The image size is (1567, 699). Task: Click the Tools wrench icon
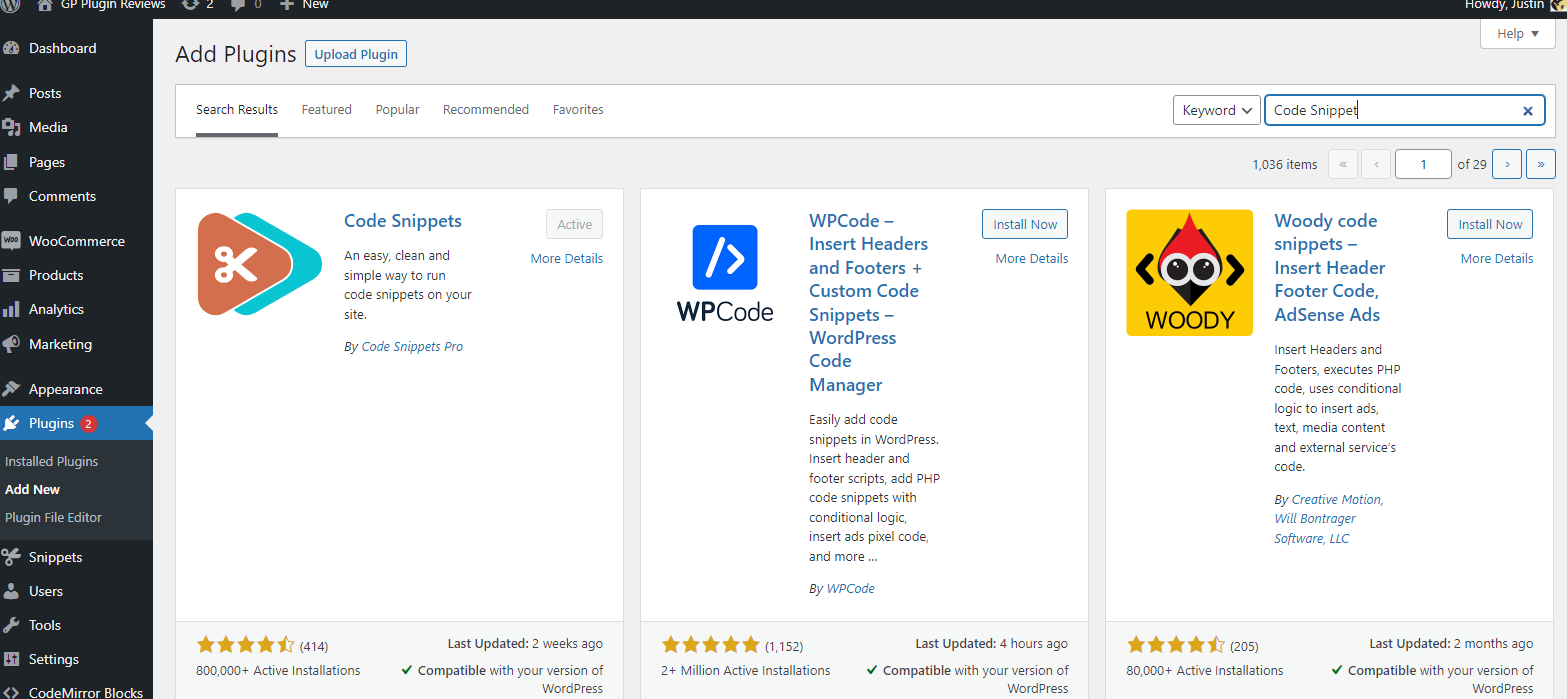coord(12,625)
